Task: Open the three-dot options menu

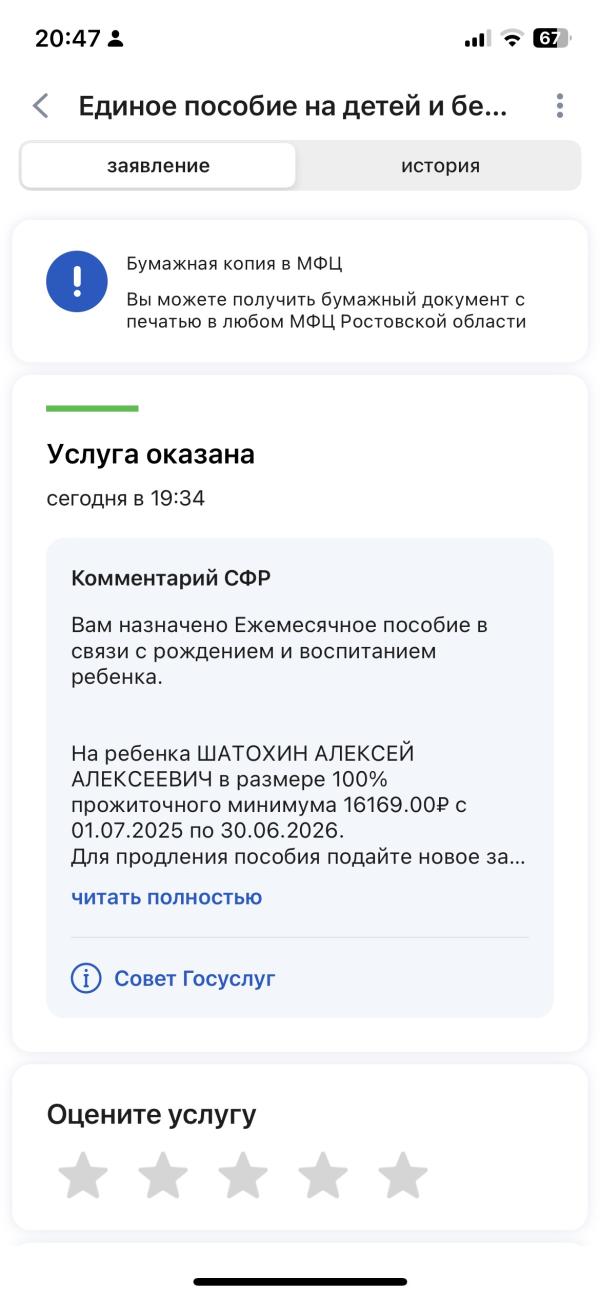Action: 559,106
